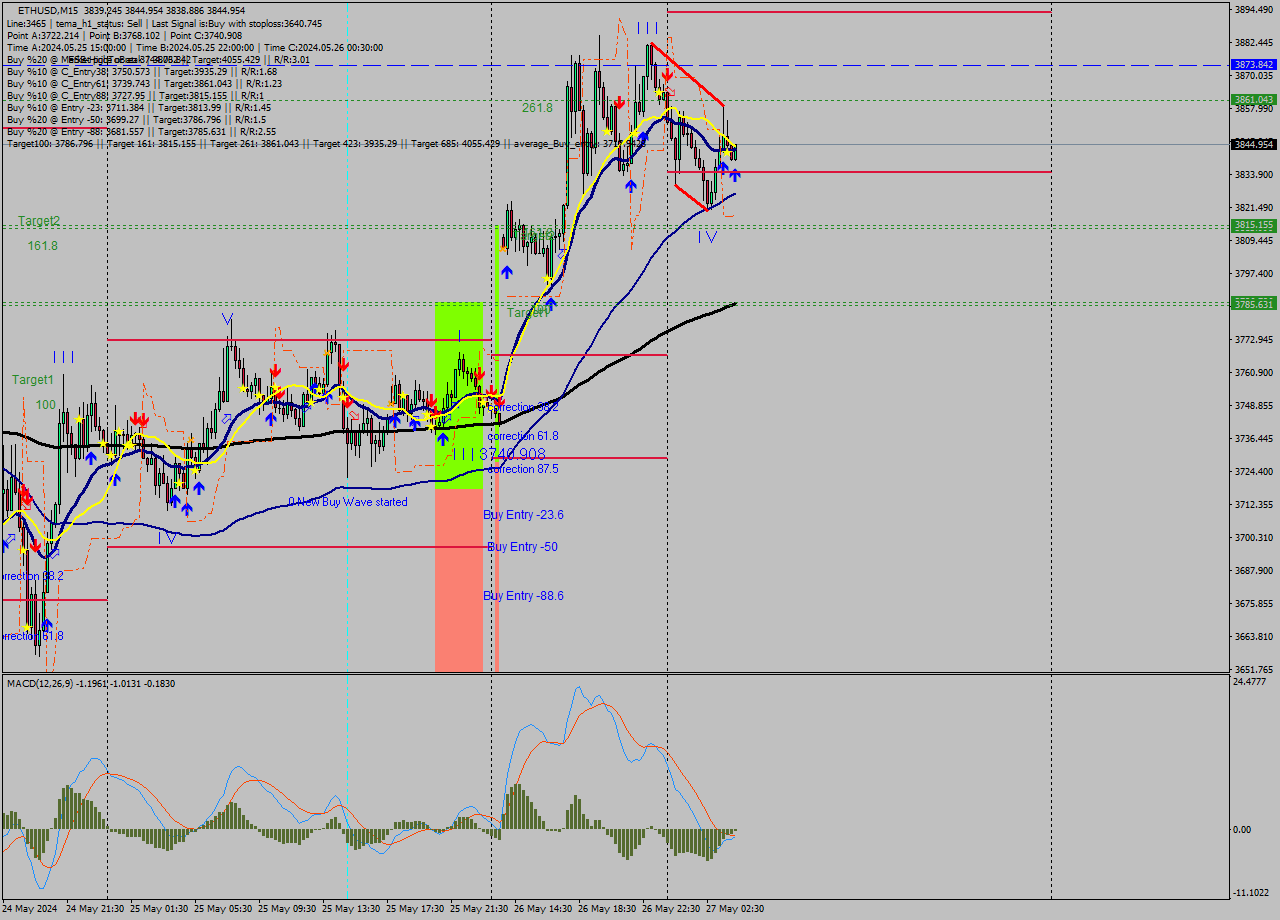Select the 26 May 22:30 time label
Viewport: 1280px width, 920px height.
(671, 909)
